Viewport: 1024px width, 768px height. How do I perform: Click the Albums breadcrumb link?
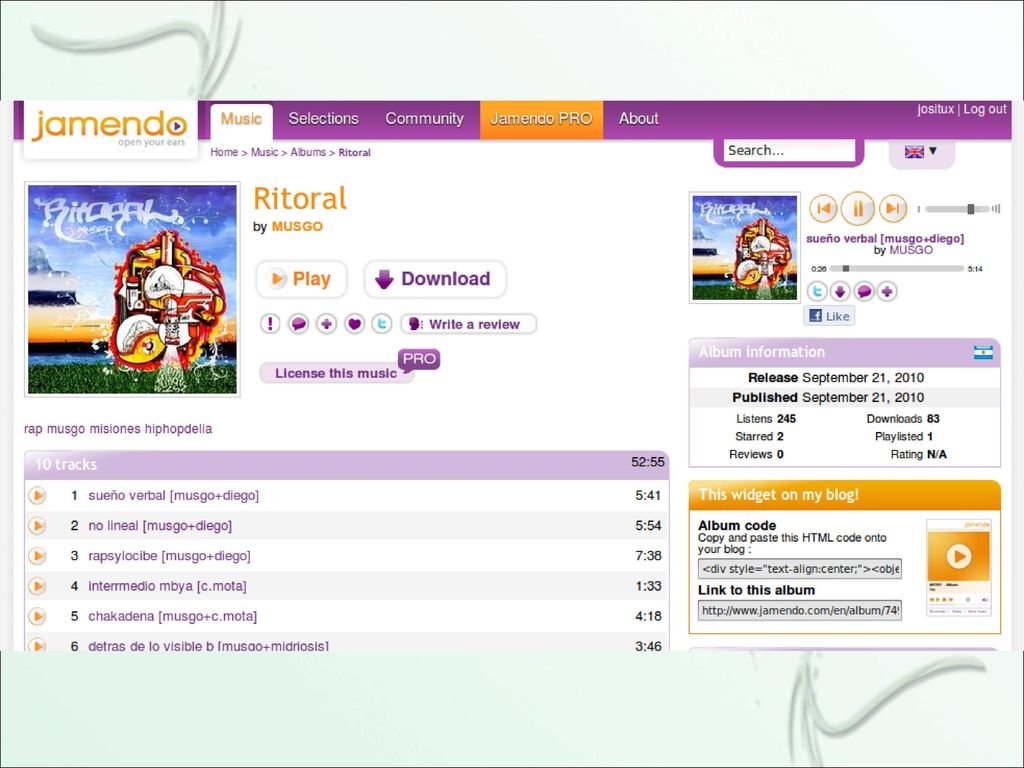pyautogui.click(x=308, y=152)
